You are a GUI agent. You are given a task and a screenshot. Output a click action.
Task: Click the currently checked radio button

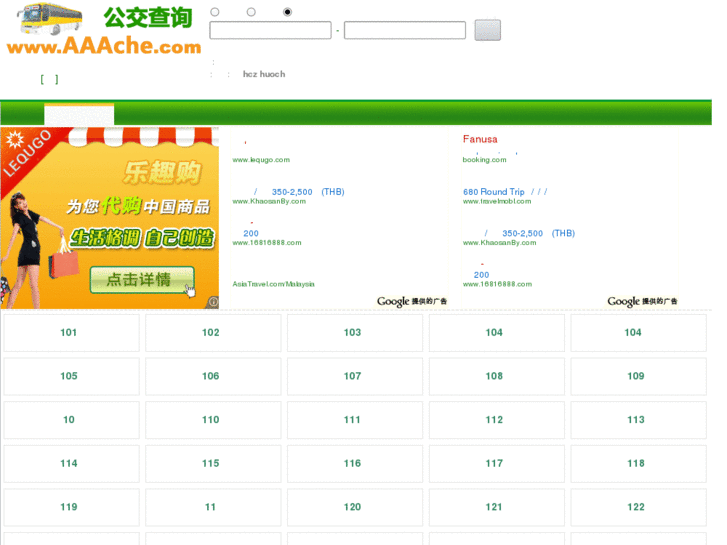(x=287, y=12)
